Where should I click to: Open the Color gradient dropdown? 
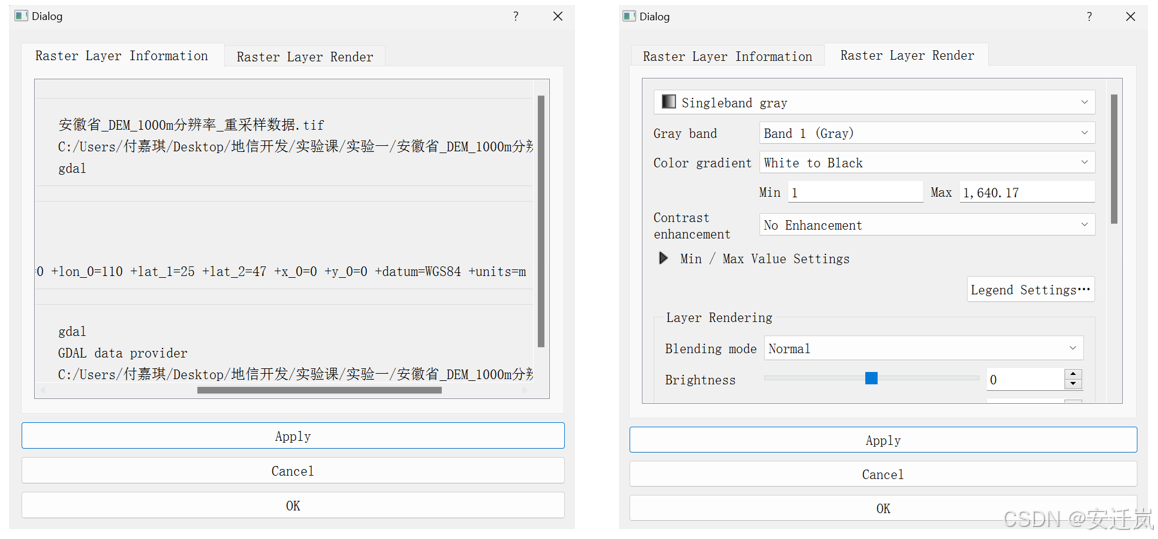click(x=926, y=163)
